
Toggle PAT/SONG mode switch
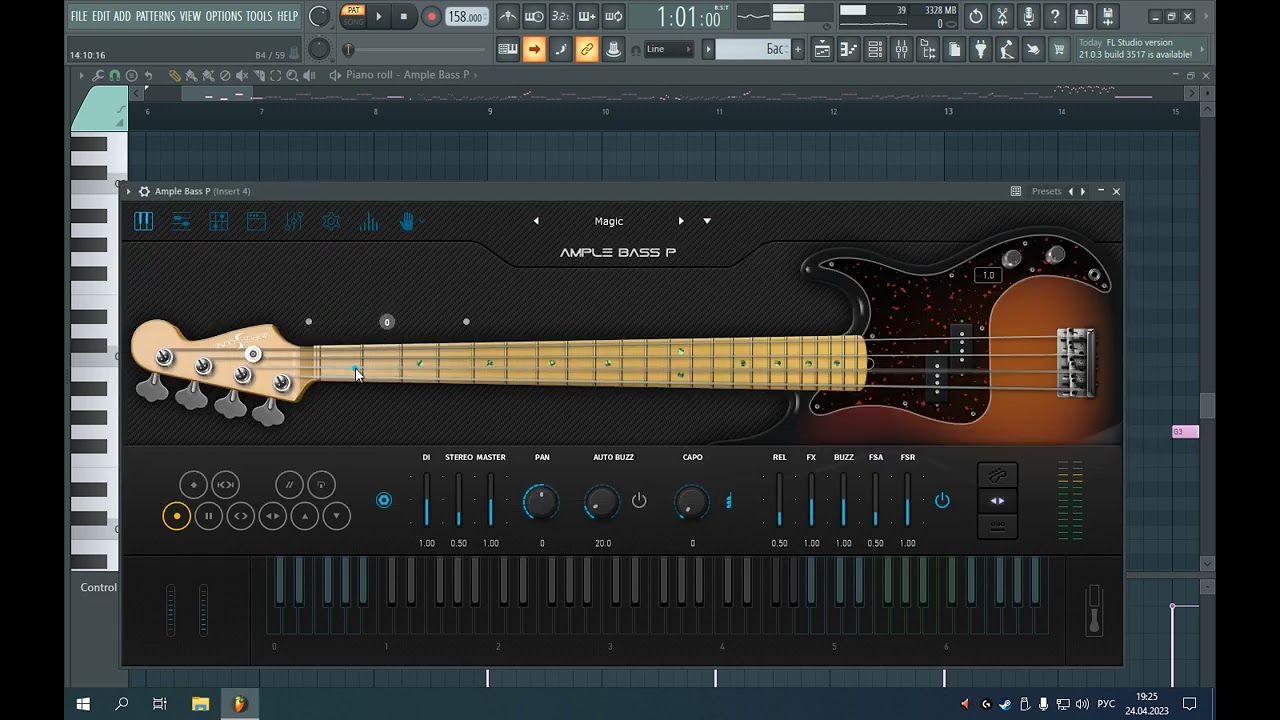click(353, 16)
